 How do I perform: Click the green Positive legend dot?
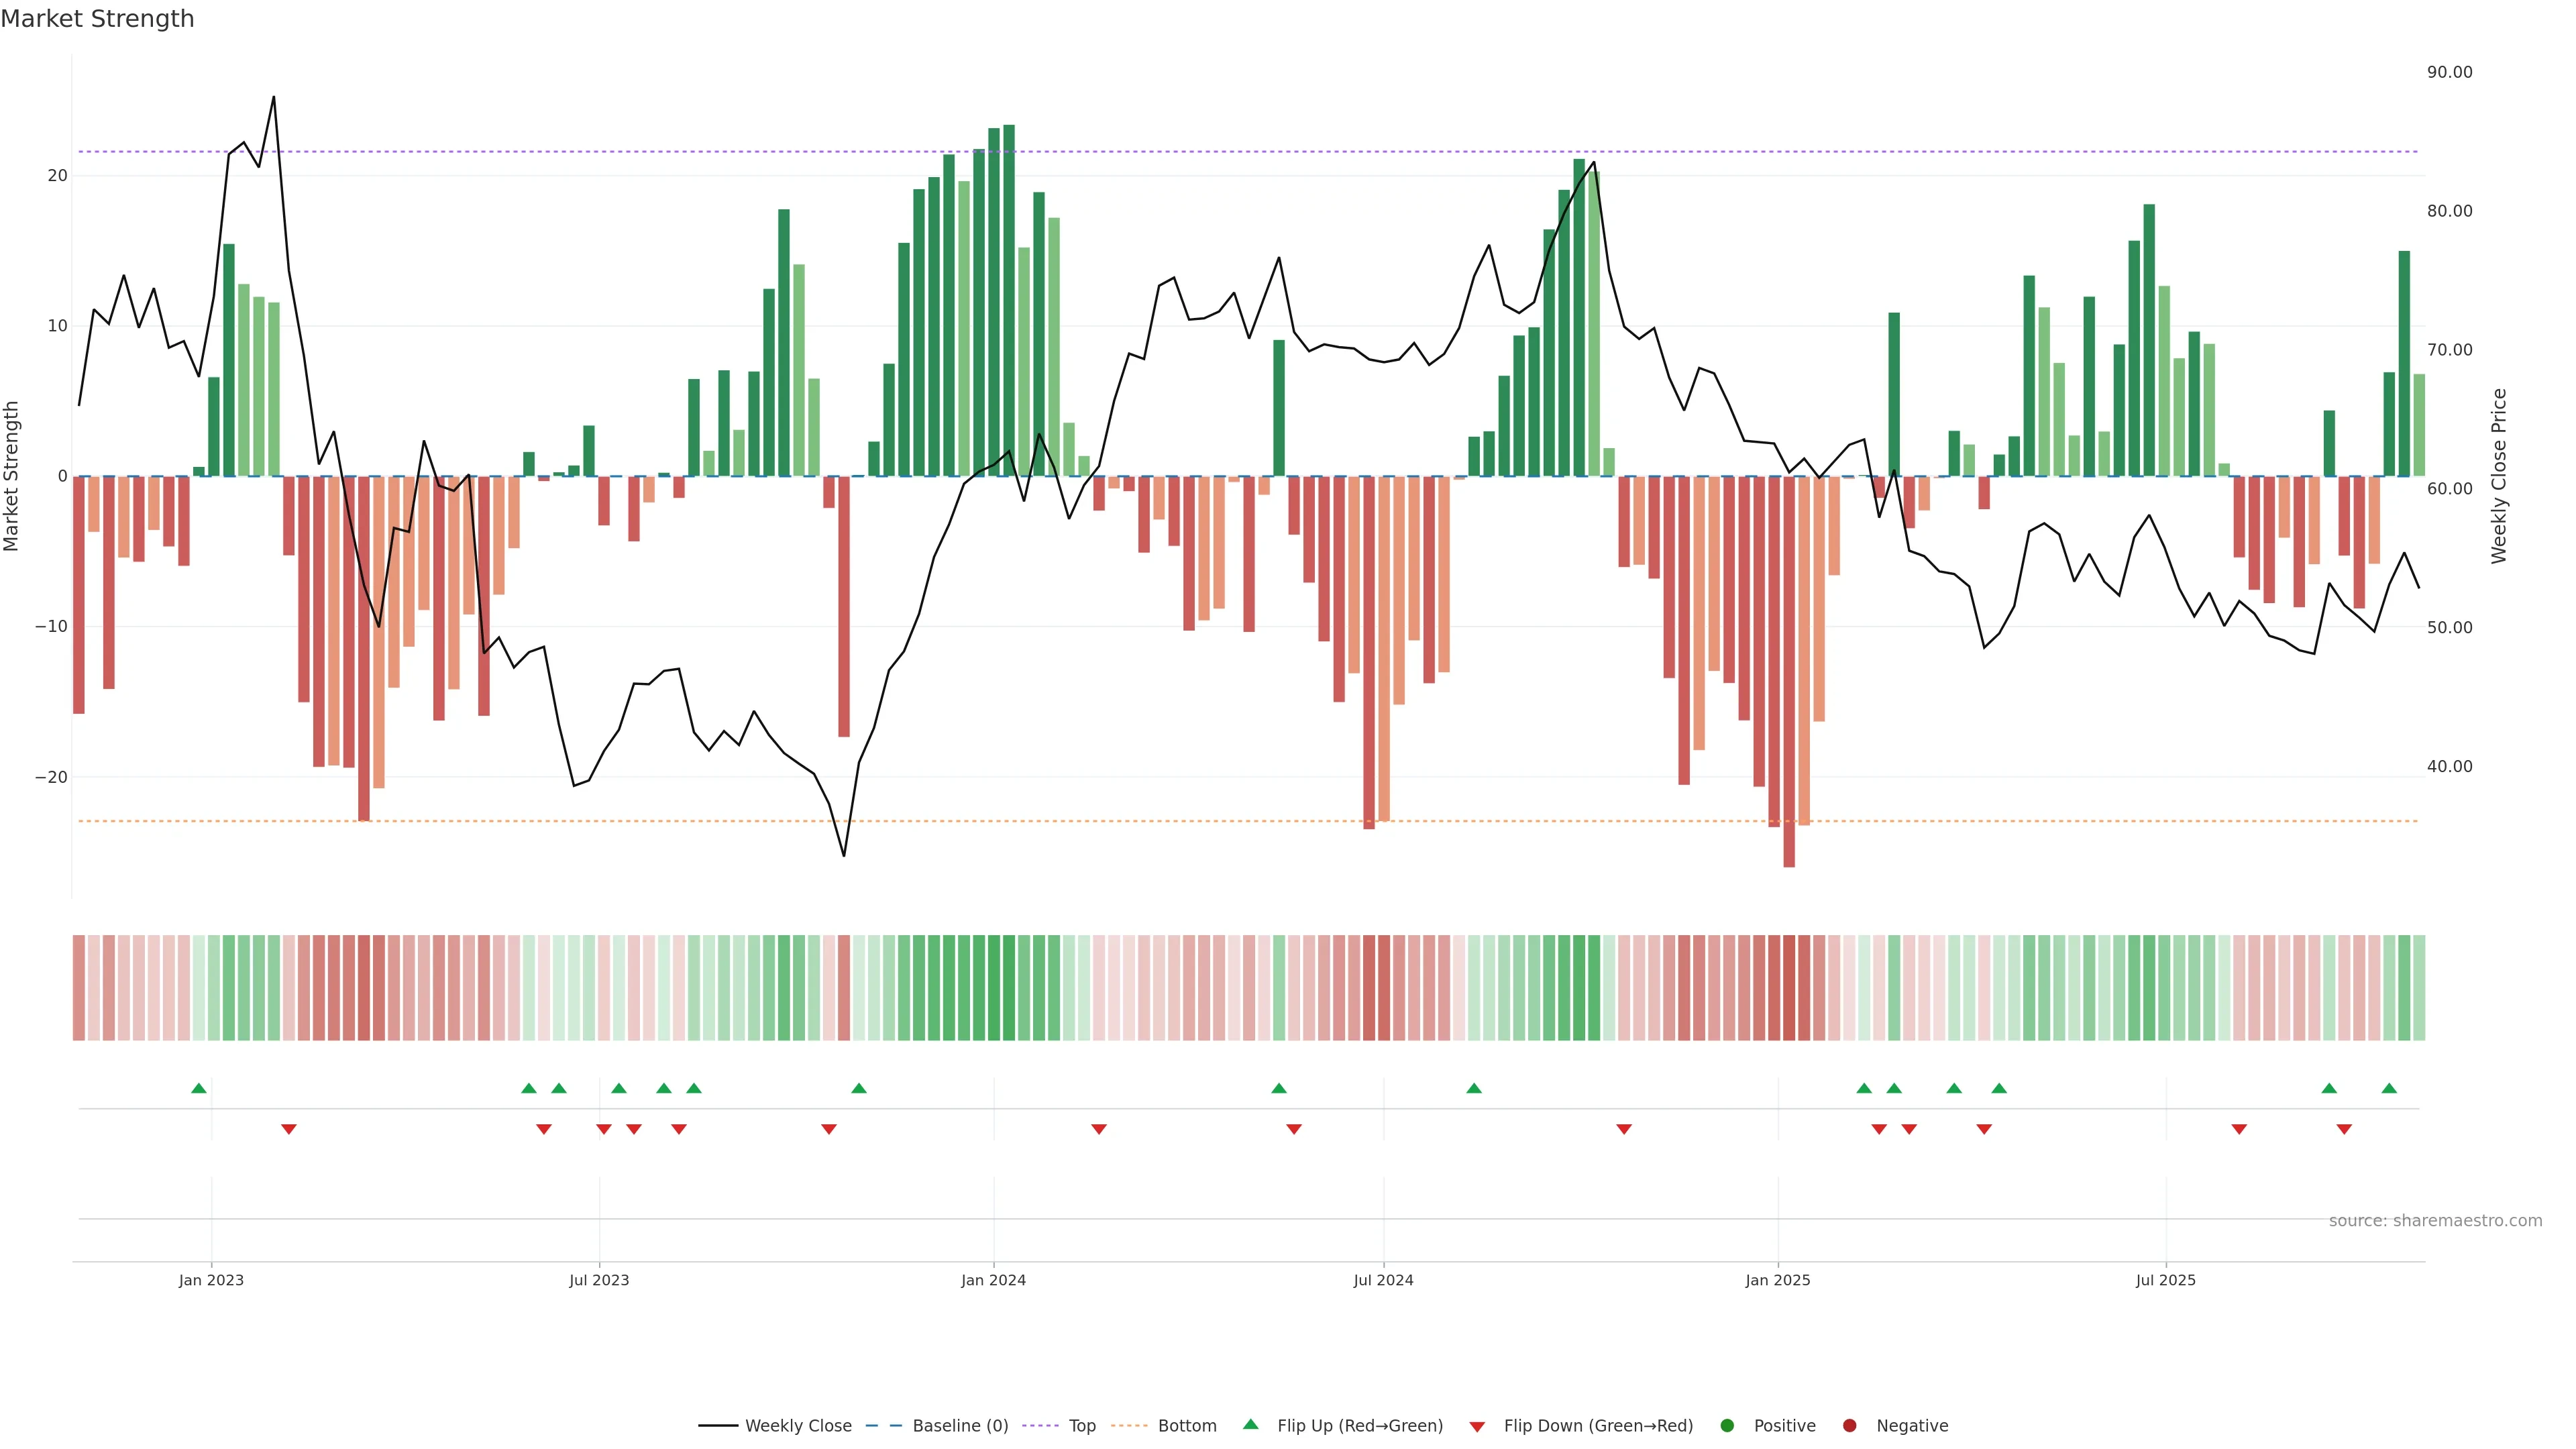[1727, 1426]
